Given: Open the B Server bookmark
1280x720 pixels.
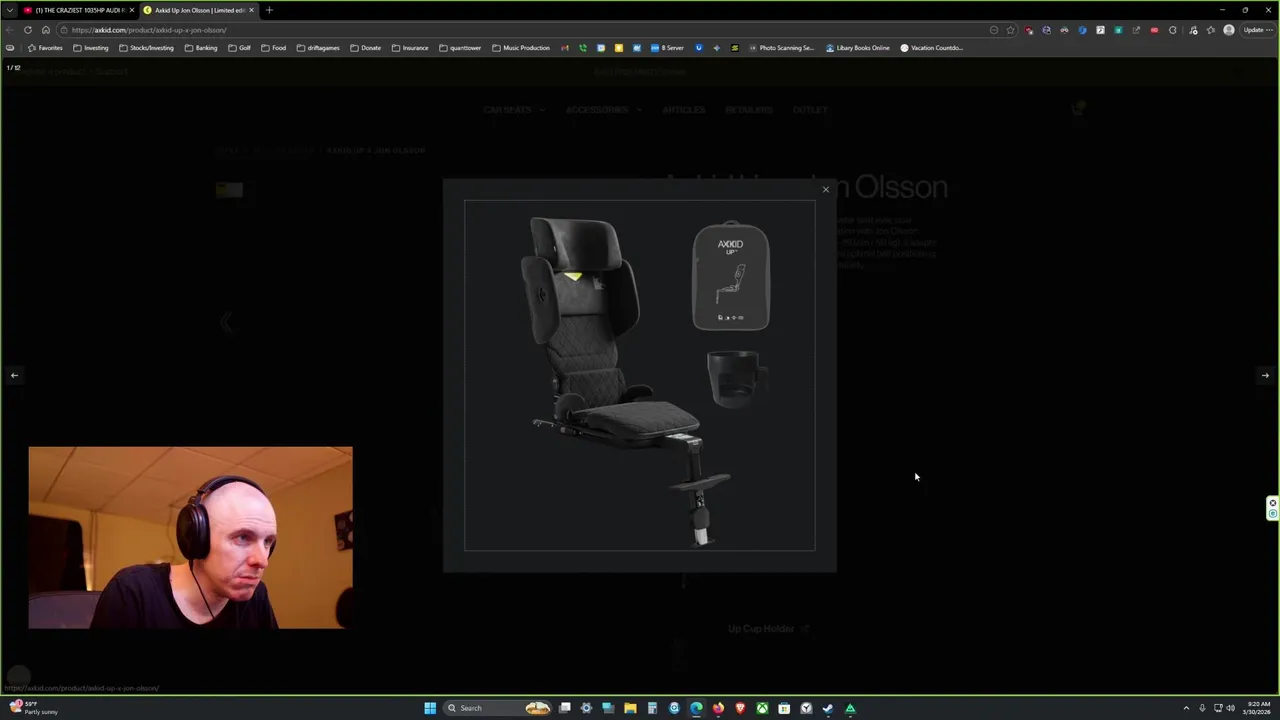Looking at the screenshot, I should pyautogui.click(x=667, y=48).
